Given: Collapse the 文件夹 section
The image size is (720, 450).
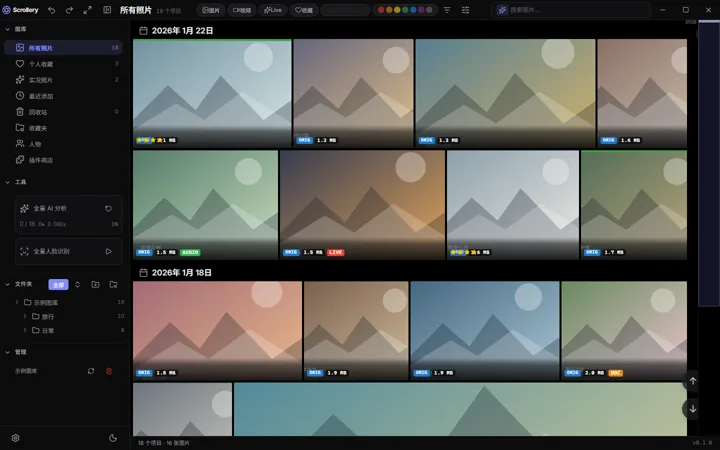Looking at the screenshot, I should [x=7, y=284].
